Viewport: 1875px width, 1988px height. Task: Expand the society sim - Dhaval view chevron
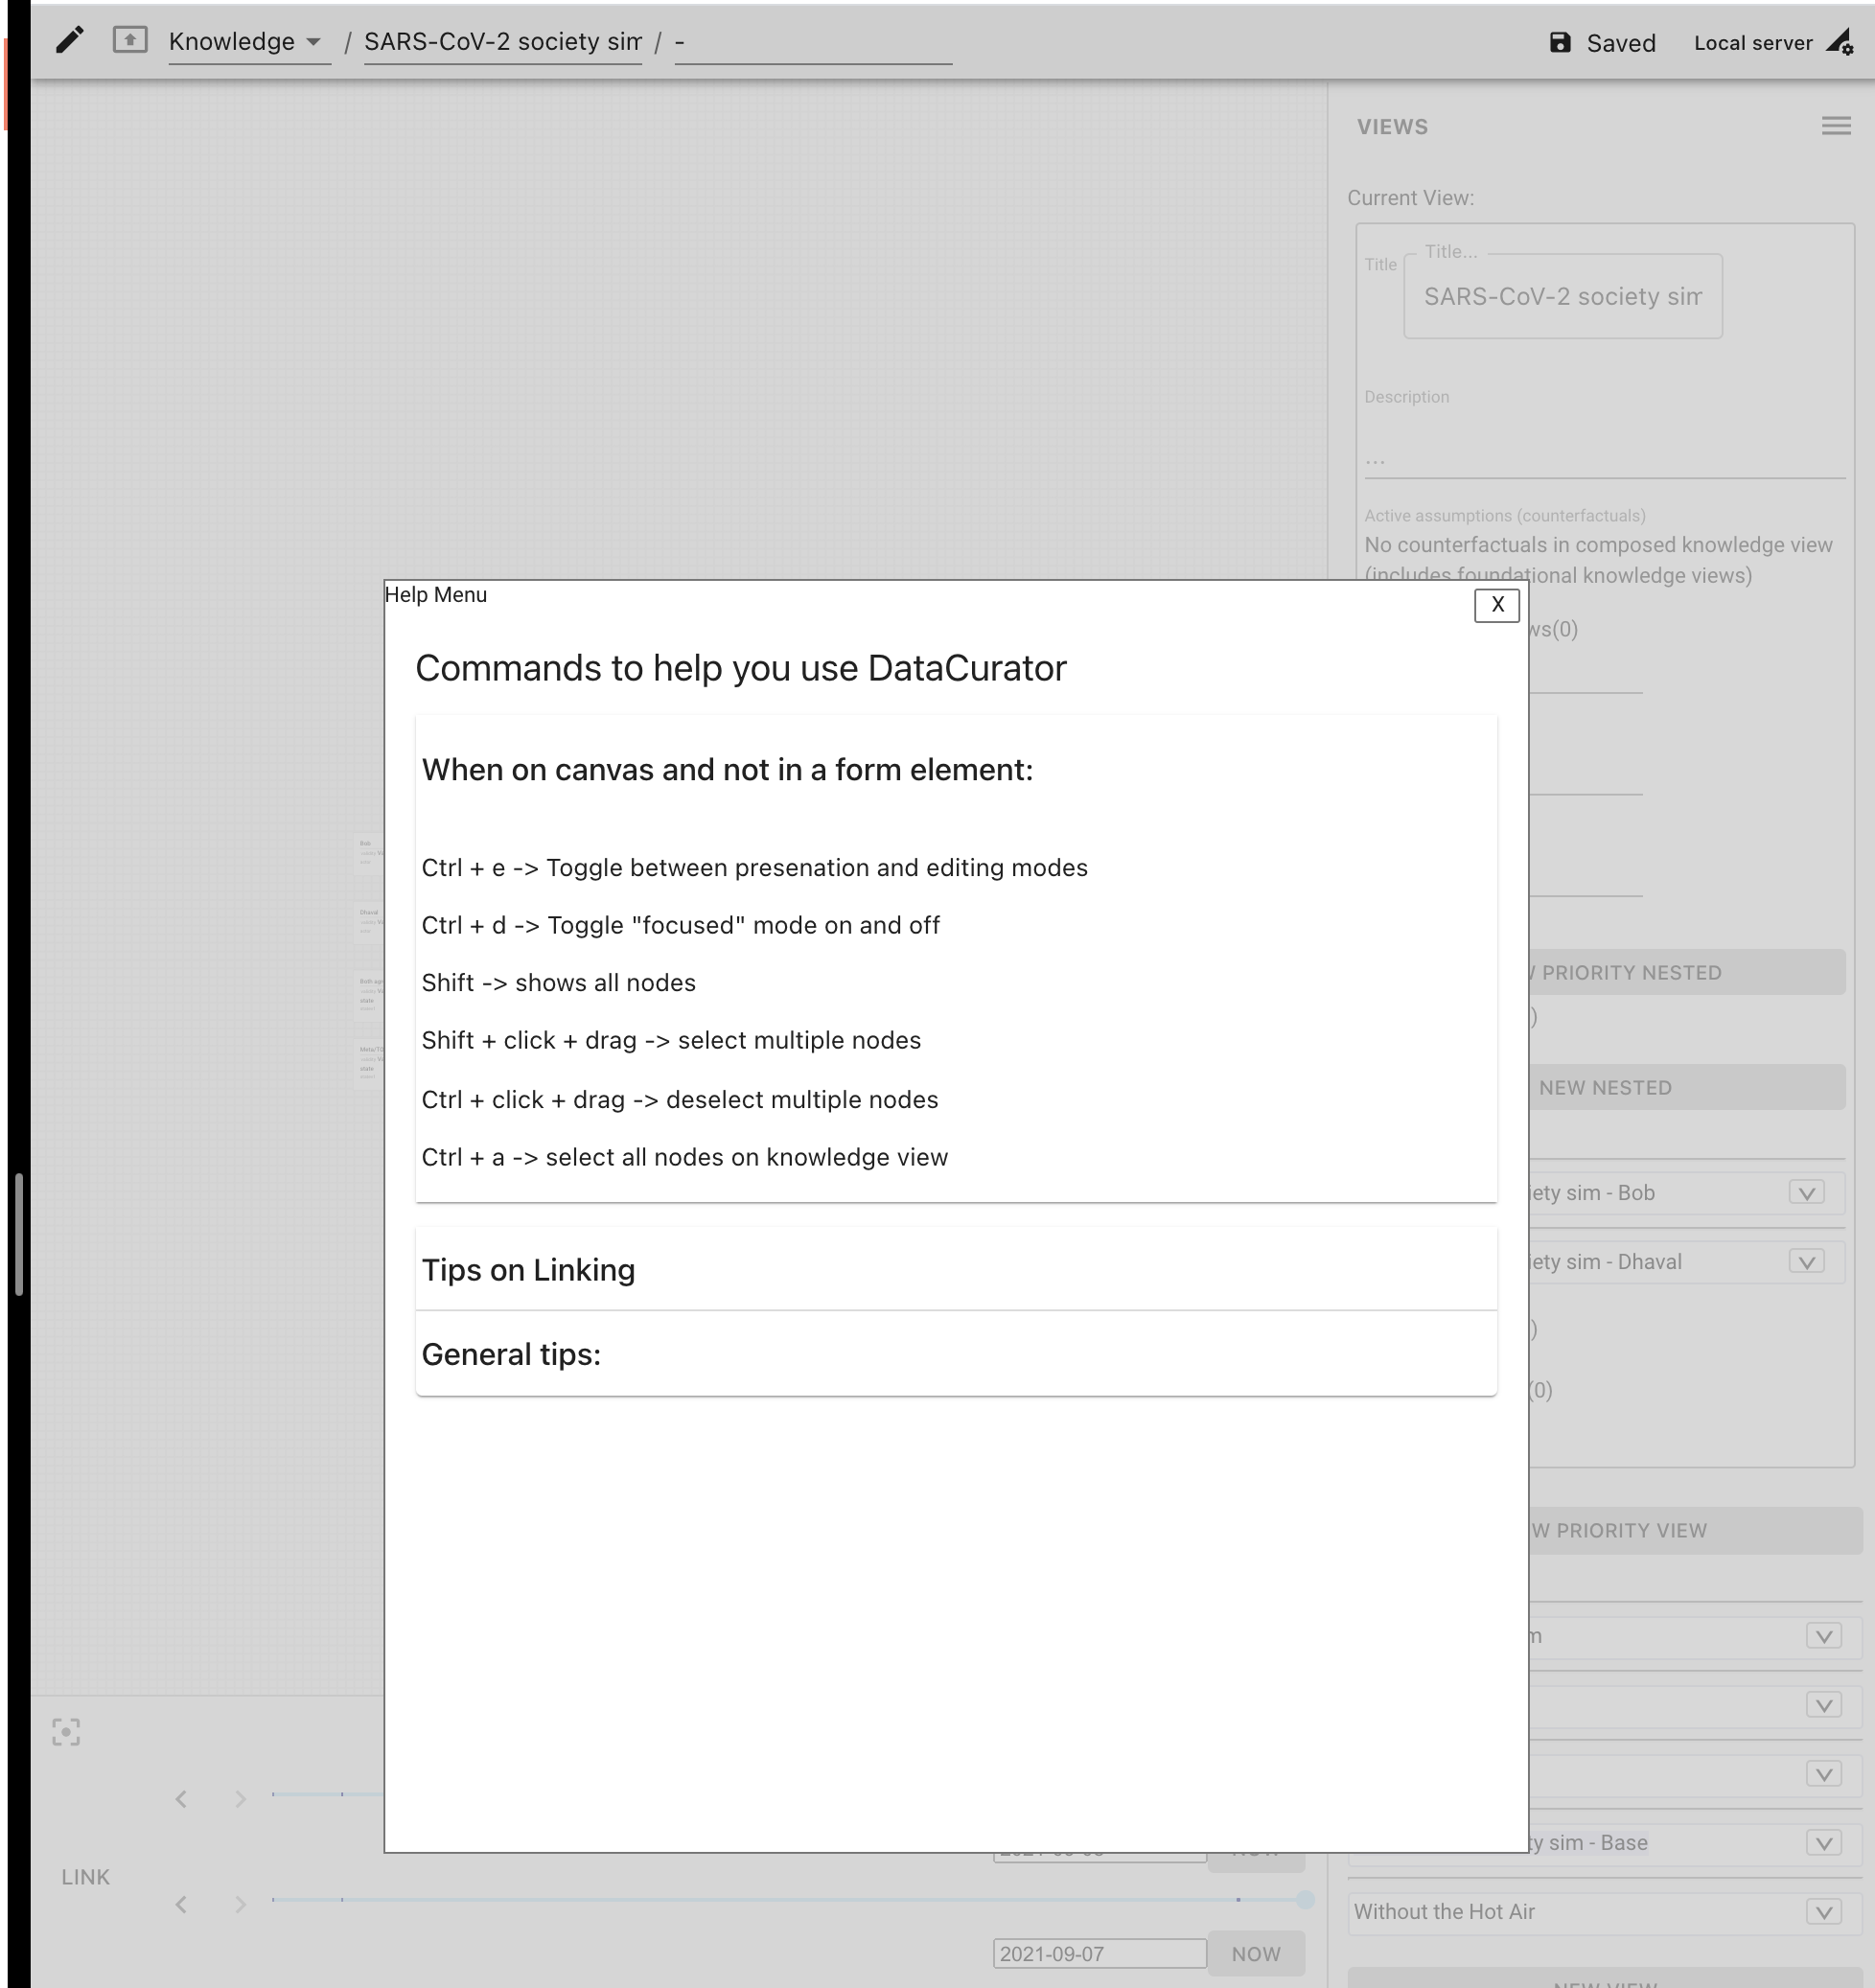click(1806, 1262)
